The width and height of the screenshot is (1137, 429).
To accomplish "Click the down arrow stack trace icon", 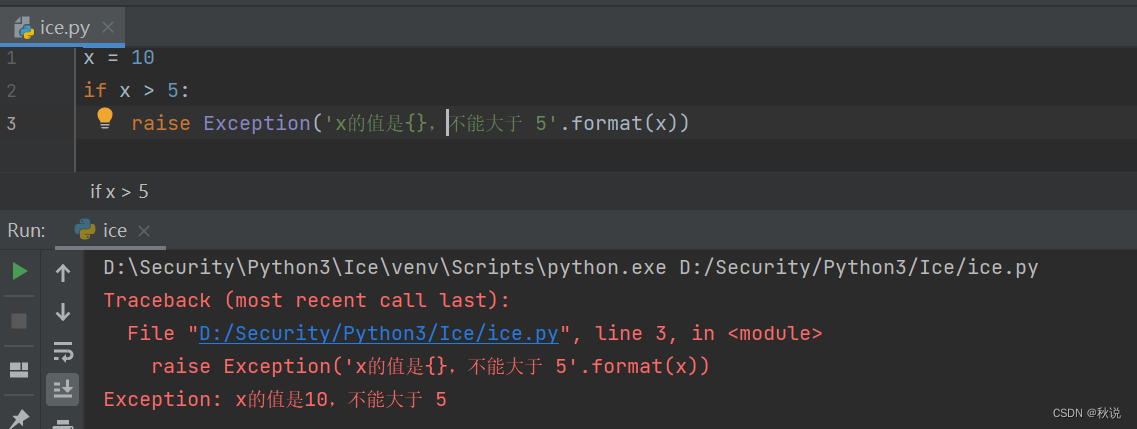I will [x=63, y=312].
